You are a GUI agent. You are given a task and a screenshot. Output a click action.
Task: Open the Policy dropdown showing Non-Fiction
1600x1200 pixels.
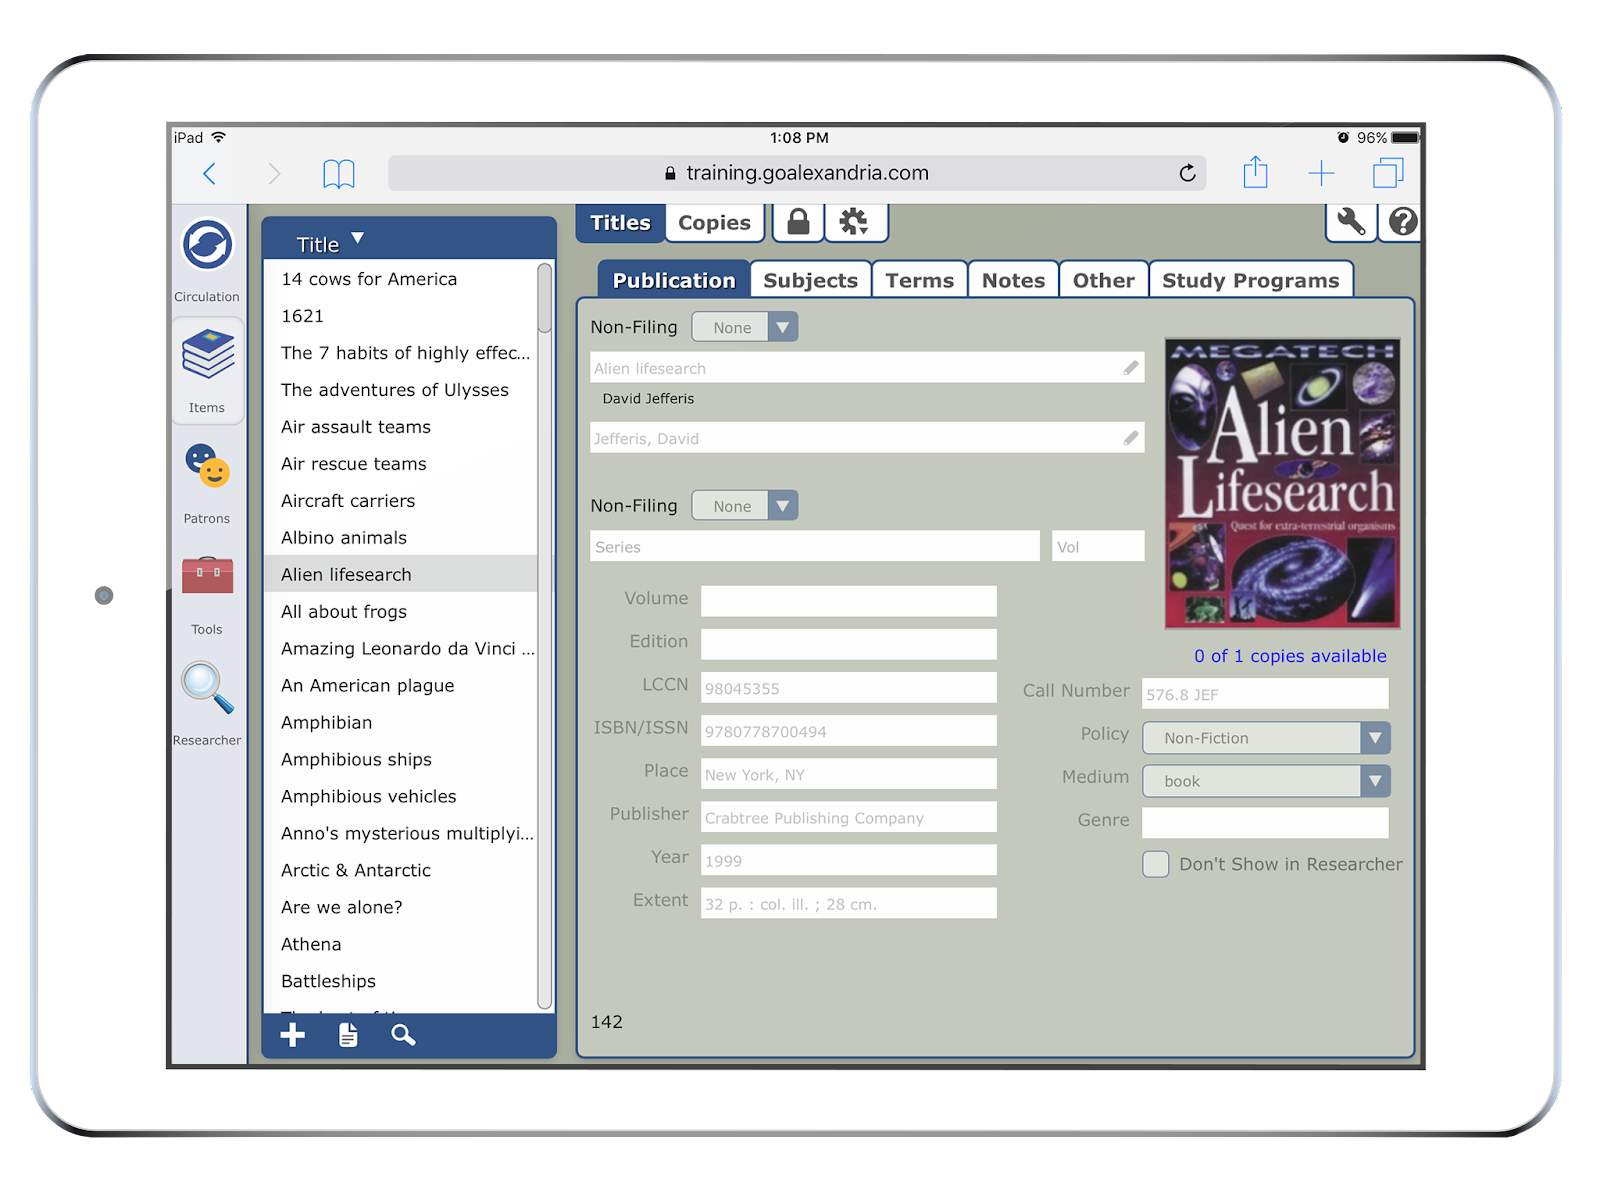pos(1376,738)
